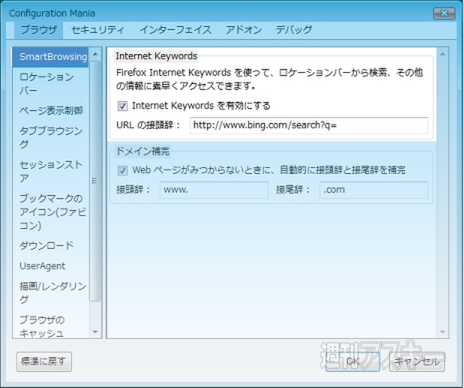Screen dimensions: 464x388
Task: Click the Internet Keywords group heading
Action: point(156,56)
